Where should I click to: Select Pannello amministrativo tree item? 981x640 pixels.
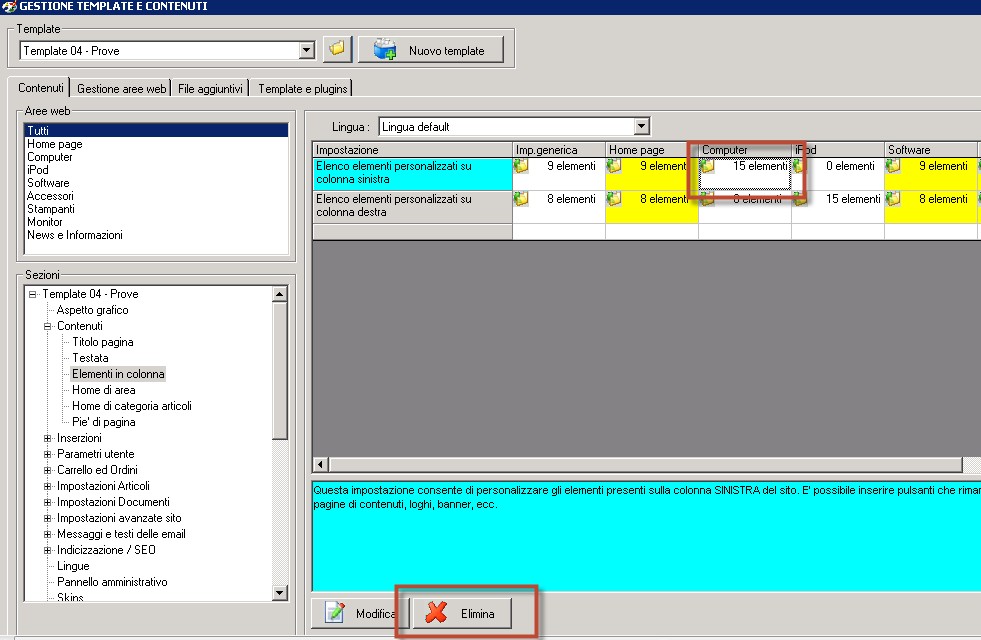click(x=113, y=582)
